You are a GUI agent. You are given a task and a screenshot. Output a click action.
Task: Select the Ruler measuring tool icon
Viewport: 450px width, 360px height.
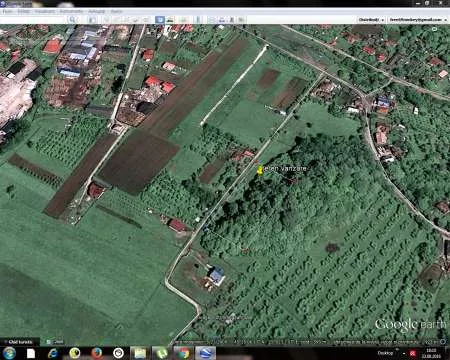click(x=198, y=20)
